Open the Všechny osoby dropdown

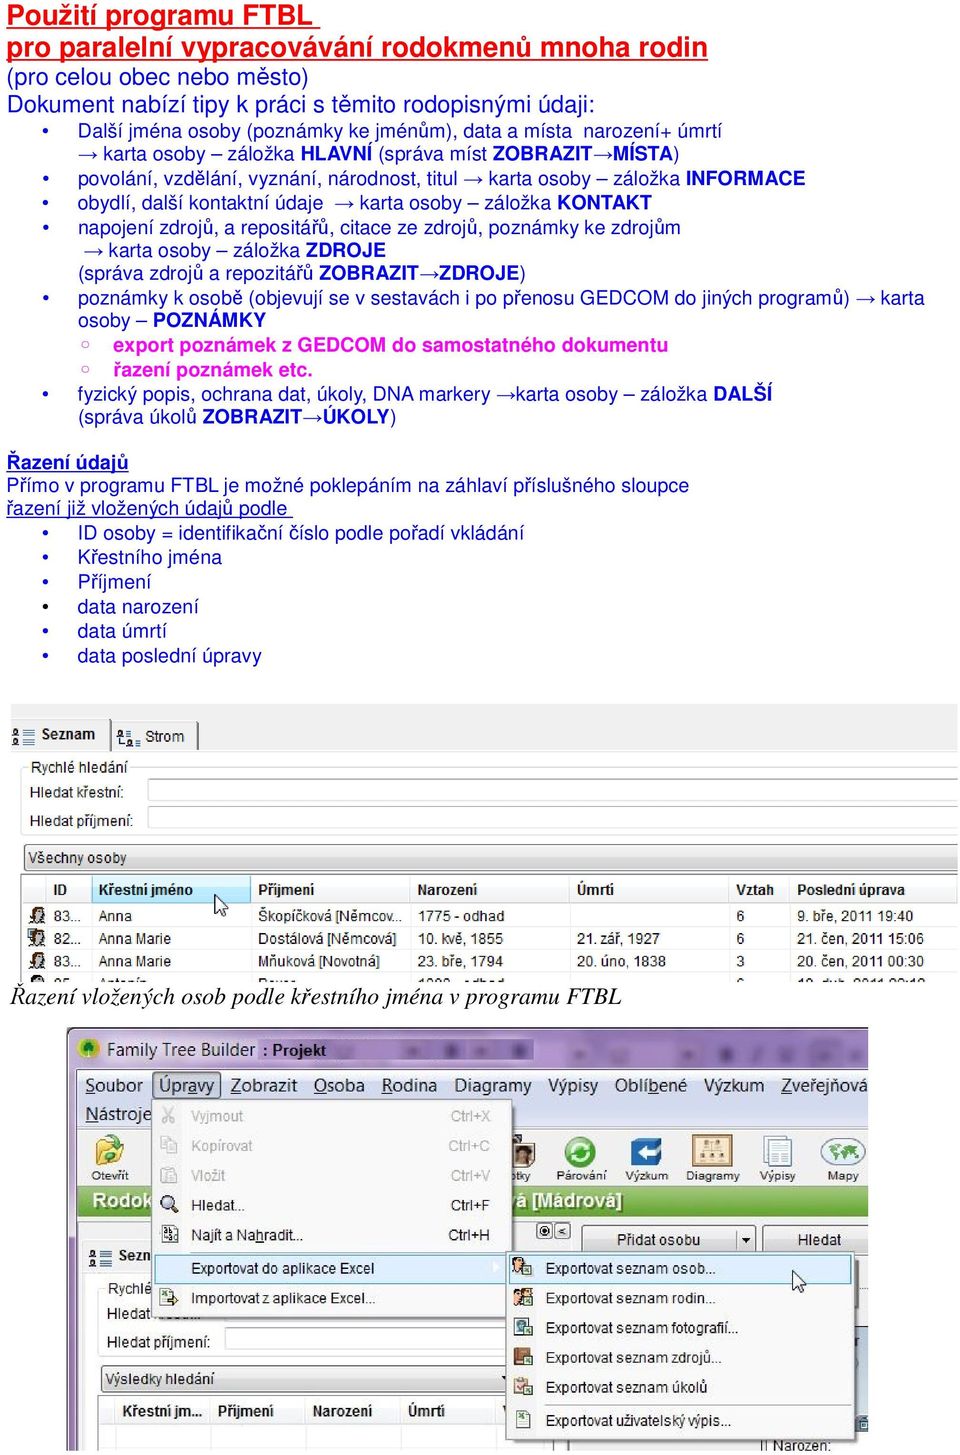point(490,858)
